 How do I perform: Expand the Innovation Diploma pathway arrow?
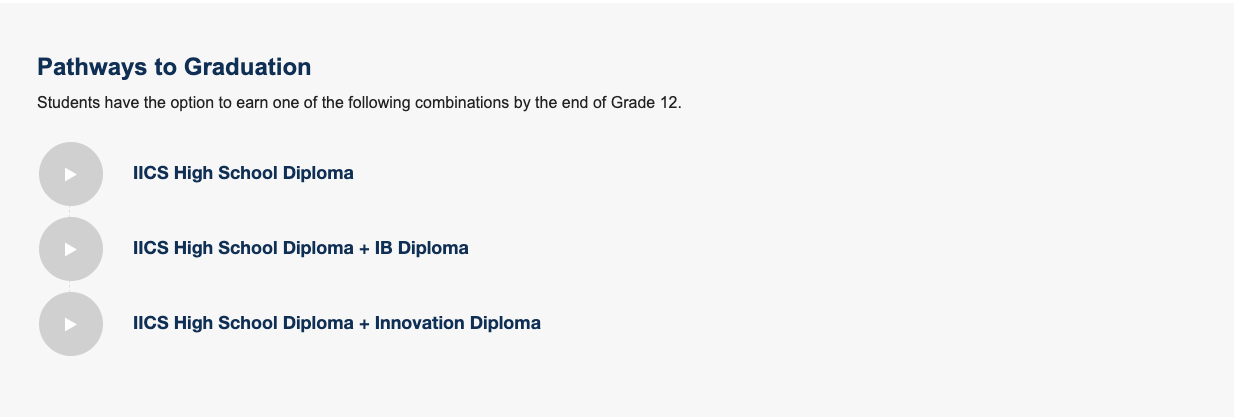click(x=71, y=324)
